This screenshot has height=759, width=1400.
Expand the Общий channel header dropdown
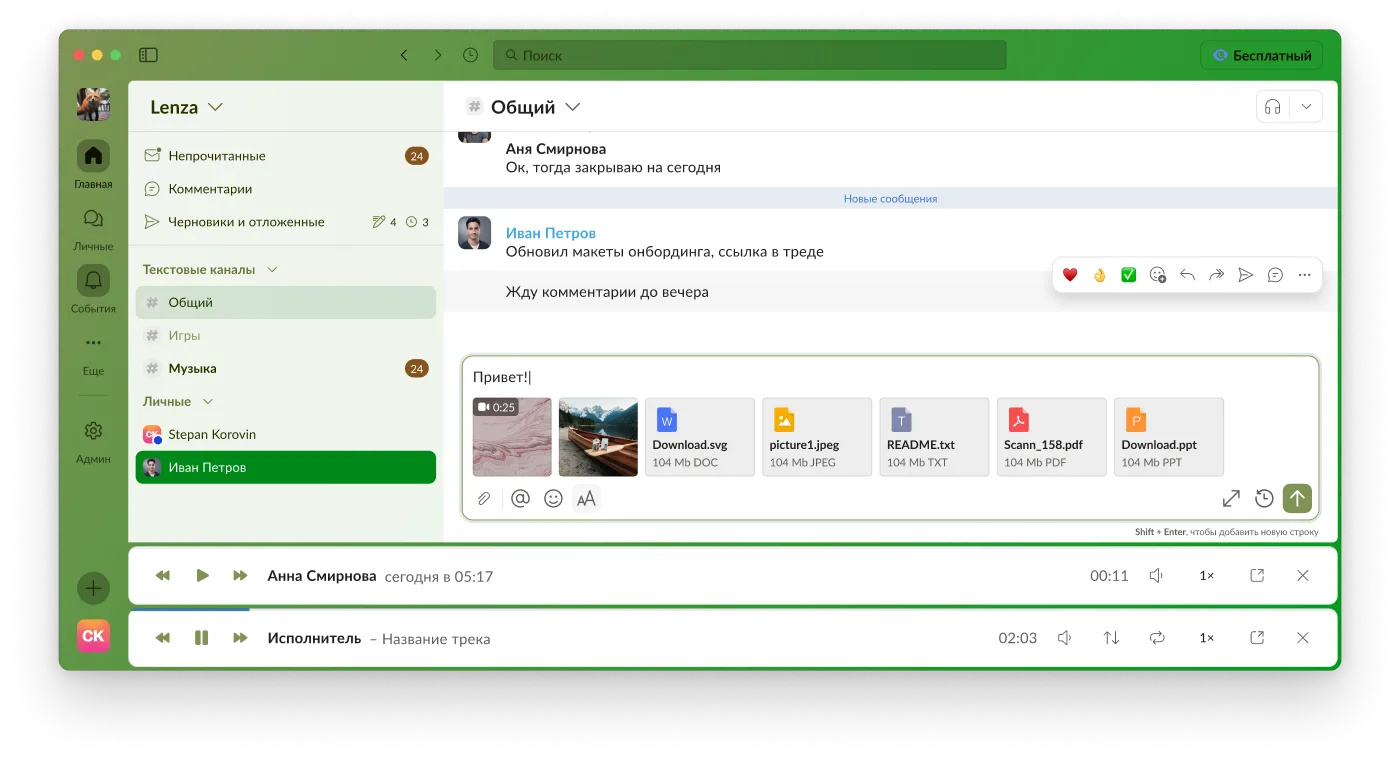coord(573,107)
